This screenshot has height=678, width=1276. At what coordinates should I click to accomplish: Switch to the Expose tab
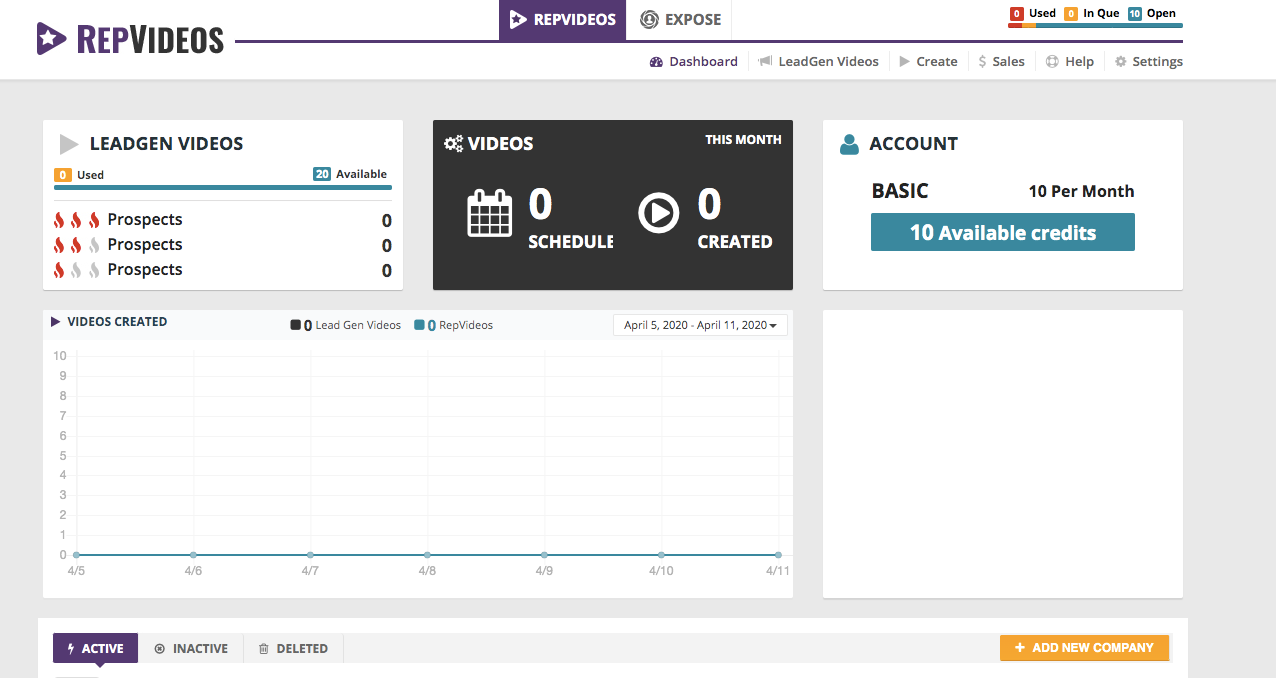click(x=680, y=20)
